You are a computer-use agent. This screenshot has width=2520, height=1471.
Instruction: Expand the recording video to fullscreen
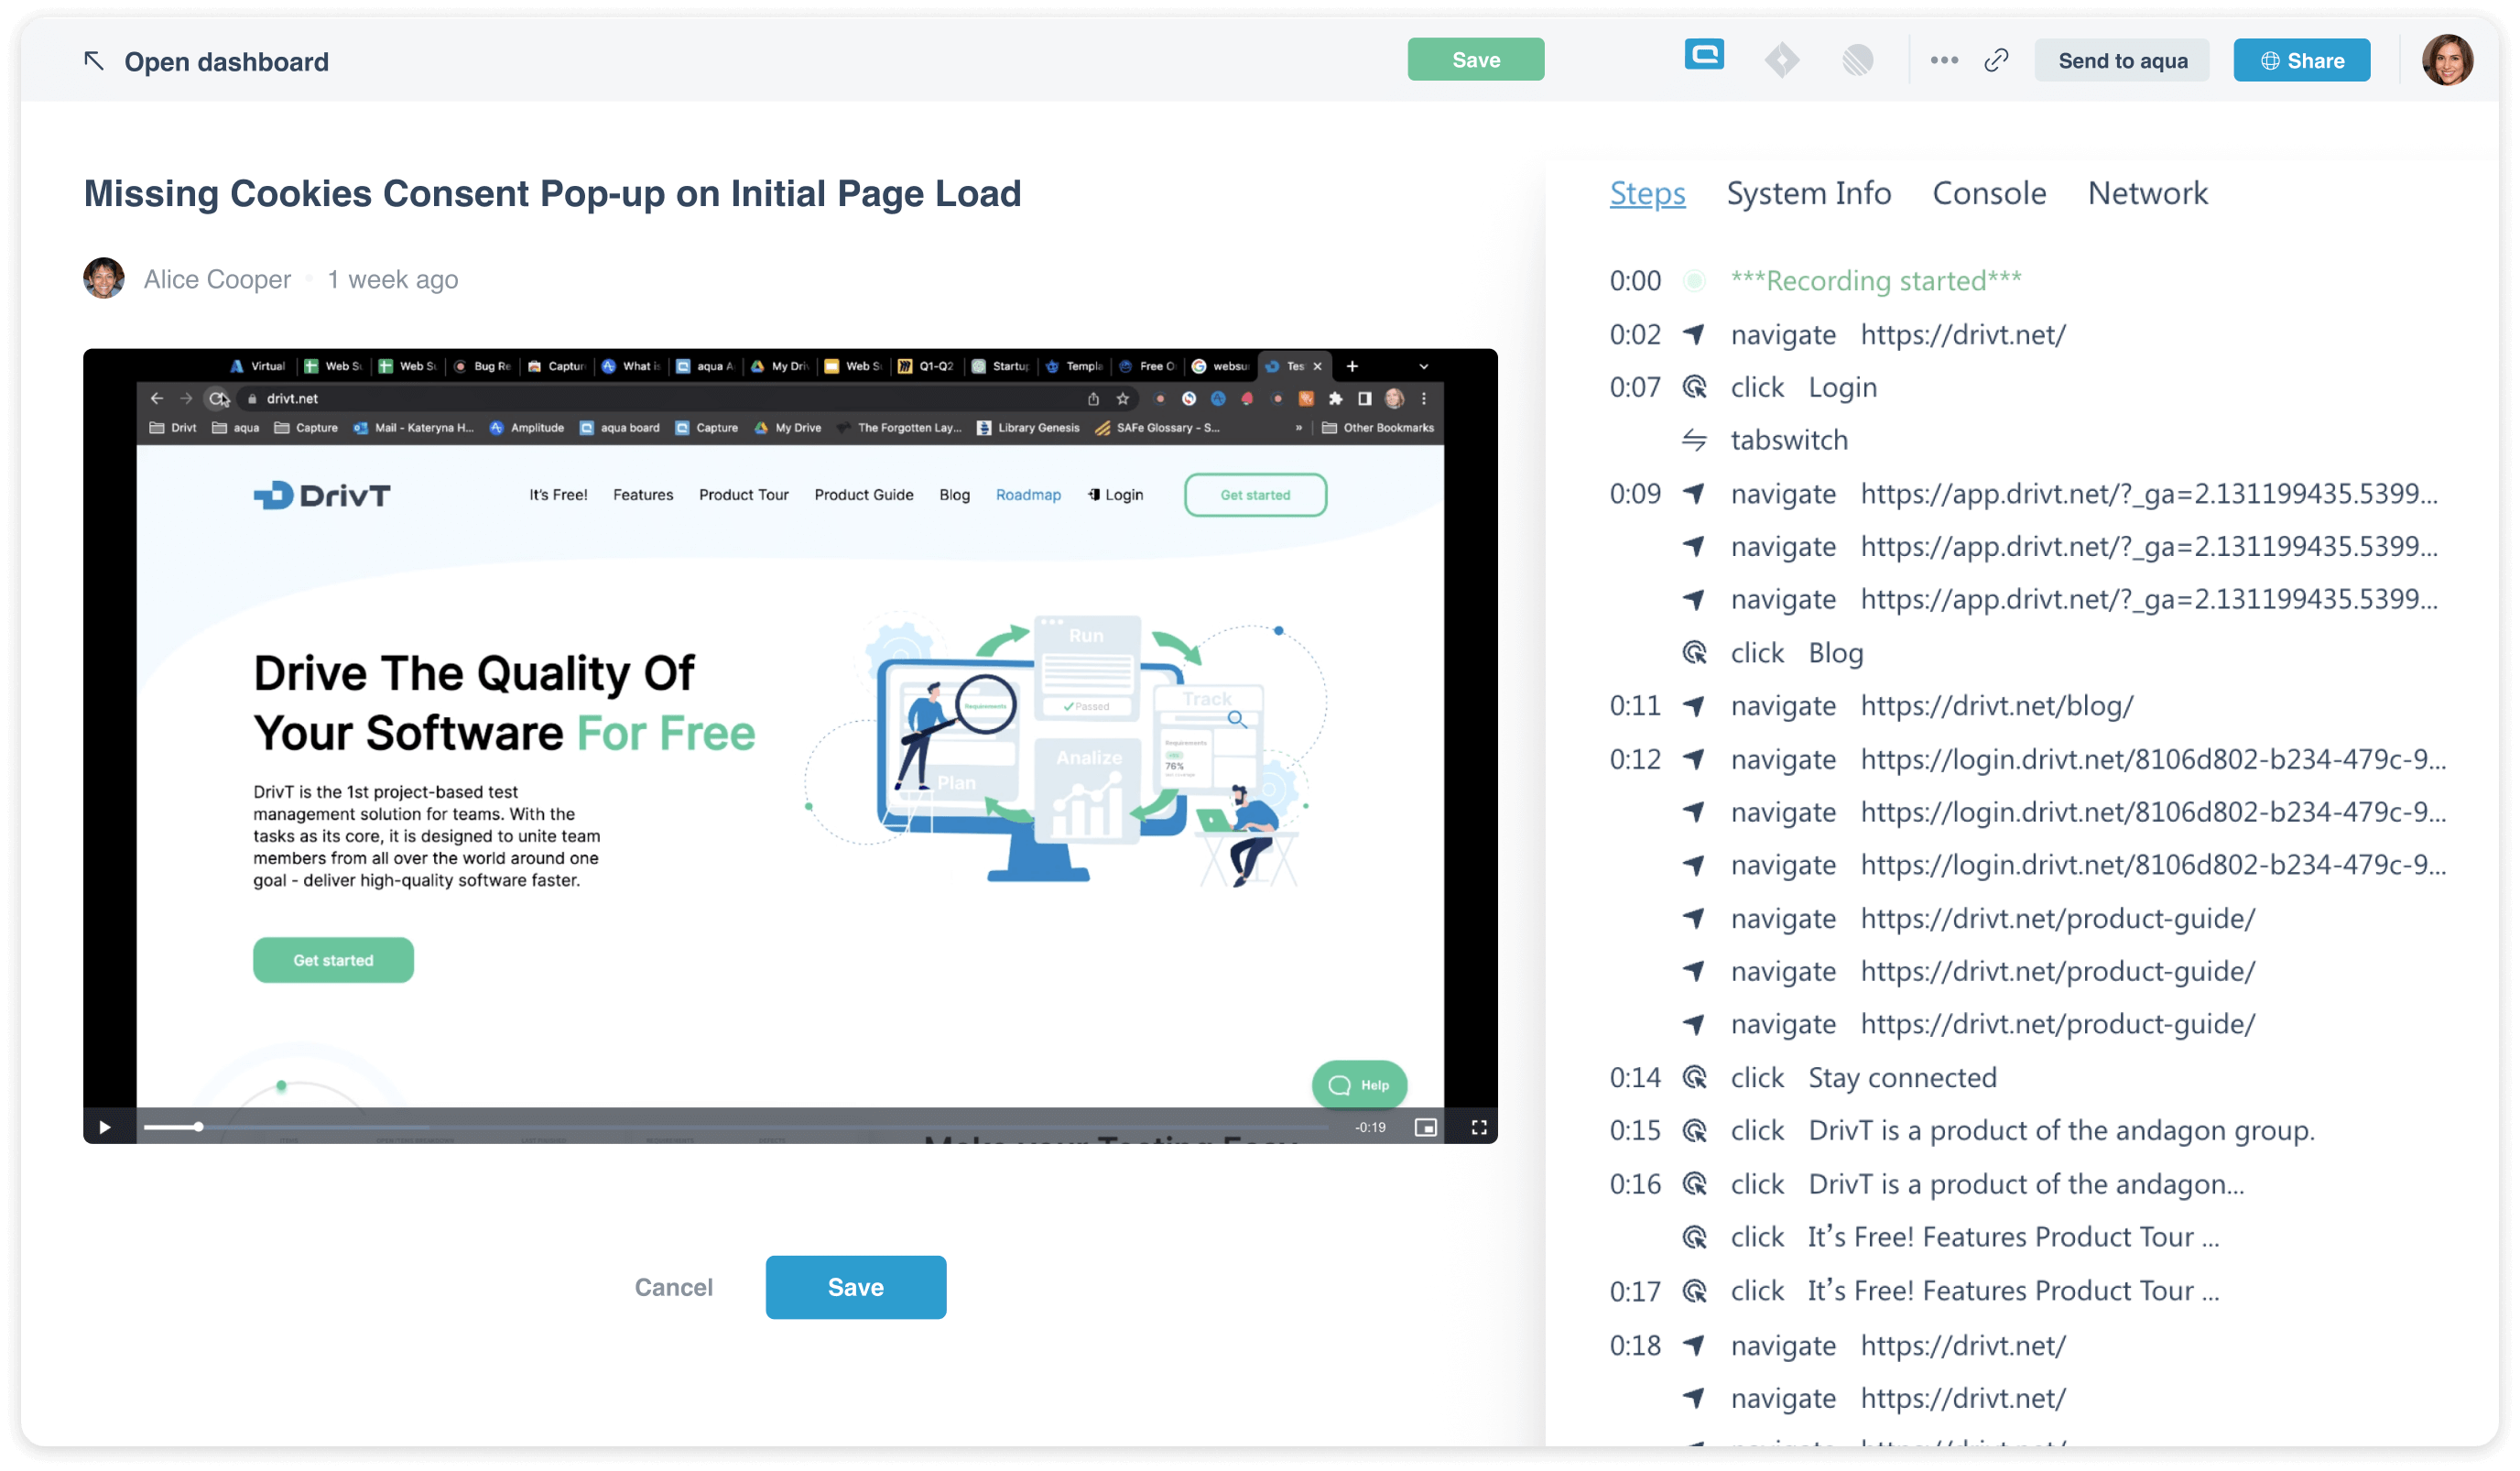pyautogui.click(x=1478, y=1127)
